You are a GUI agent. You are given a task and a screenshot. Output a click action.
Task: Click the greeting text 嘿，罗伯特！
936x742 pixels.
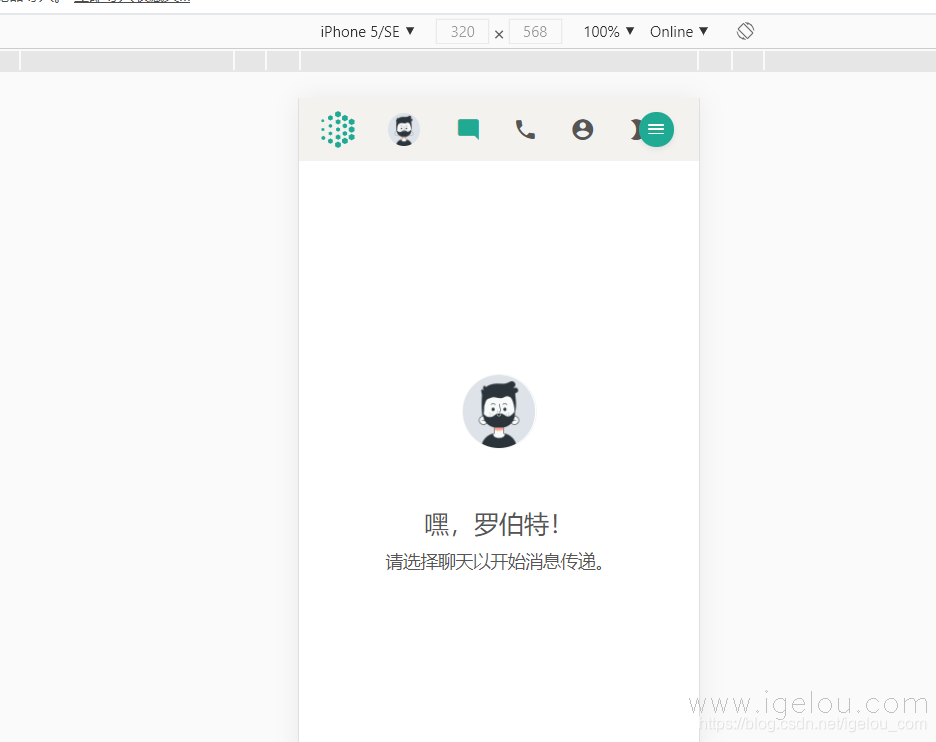pos(498,524)
